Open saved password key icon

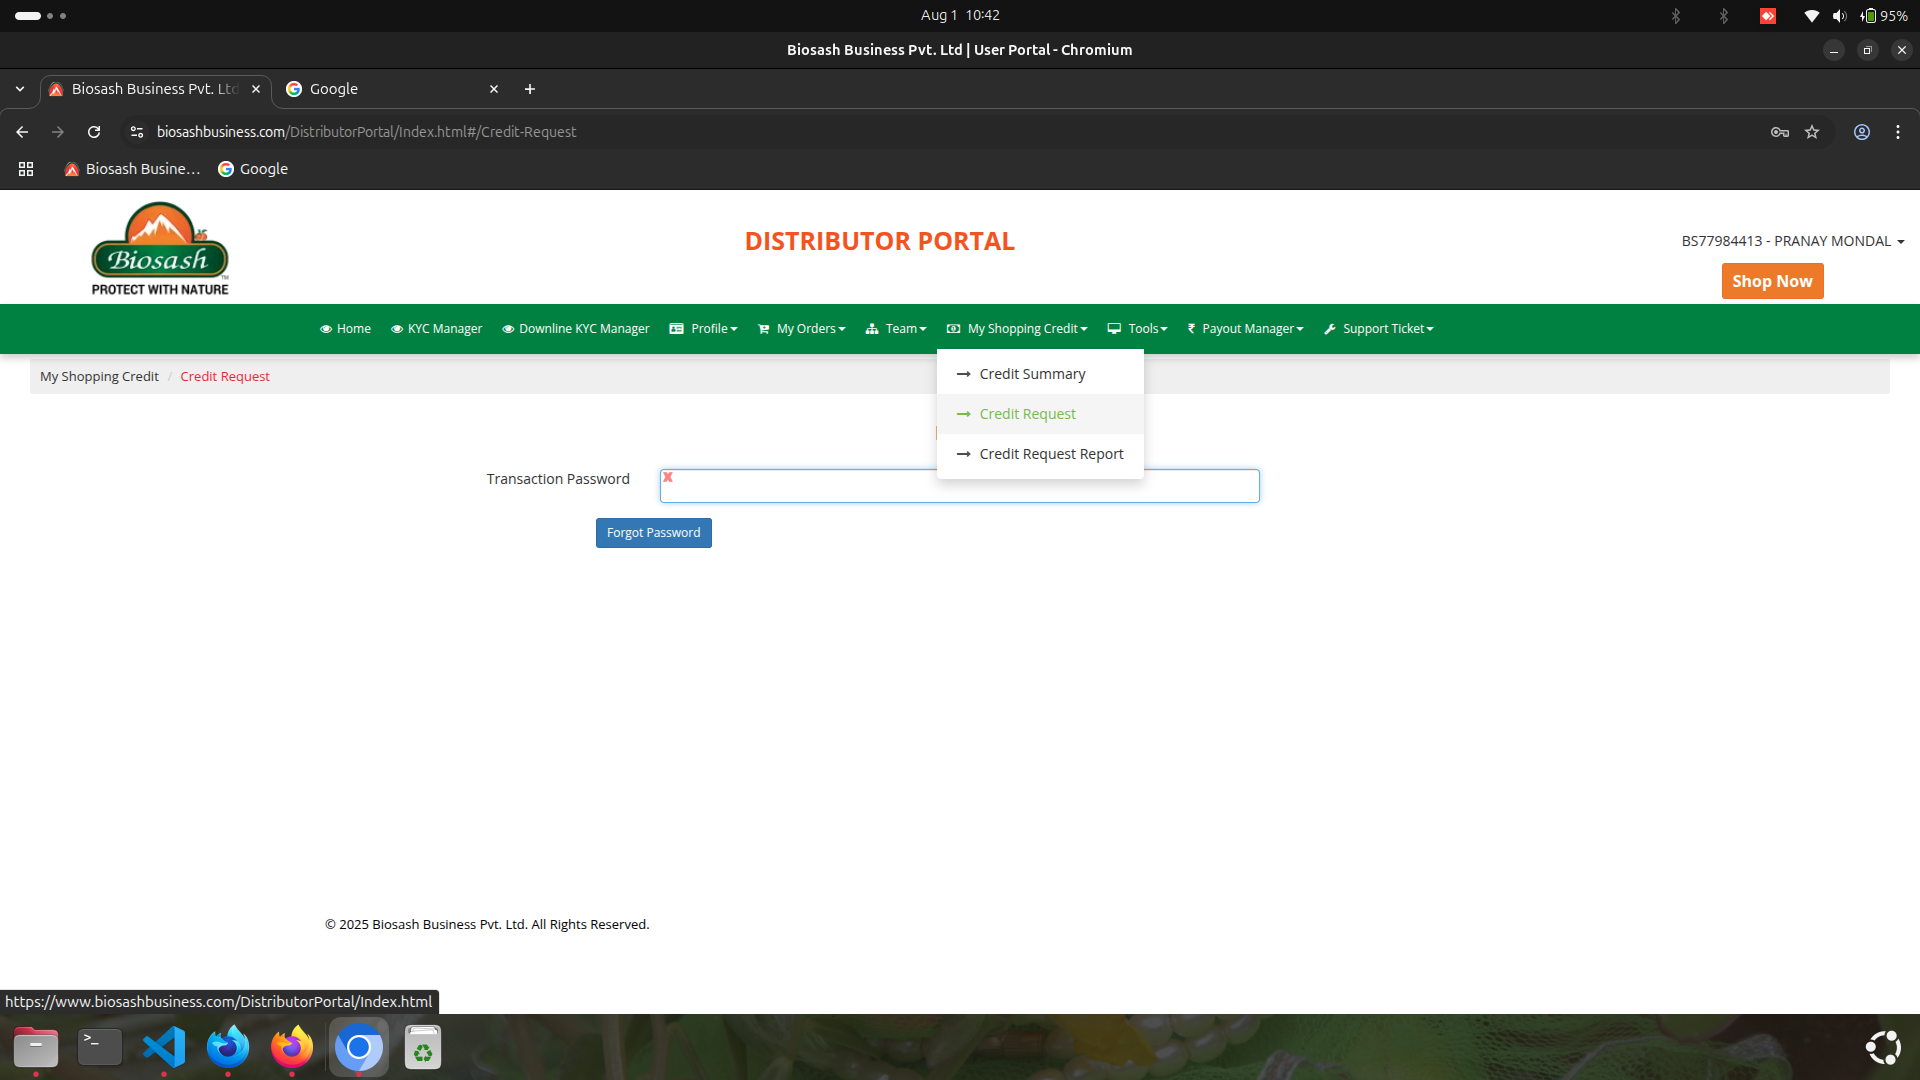coord(1779,132)
